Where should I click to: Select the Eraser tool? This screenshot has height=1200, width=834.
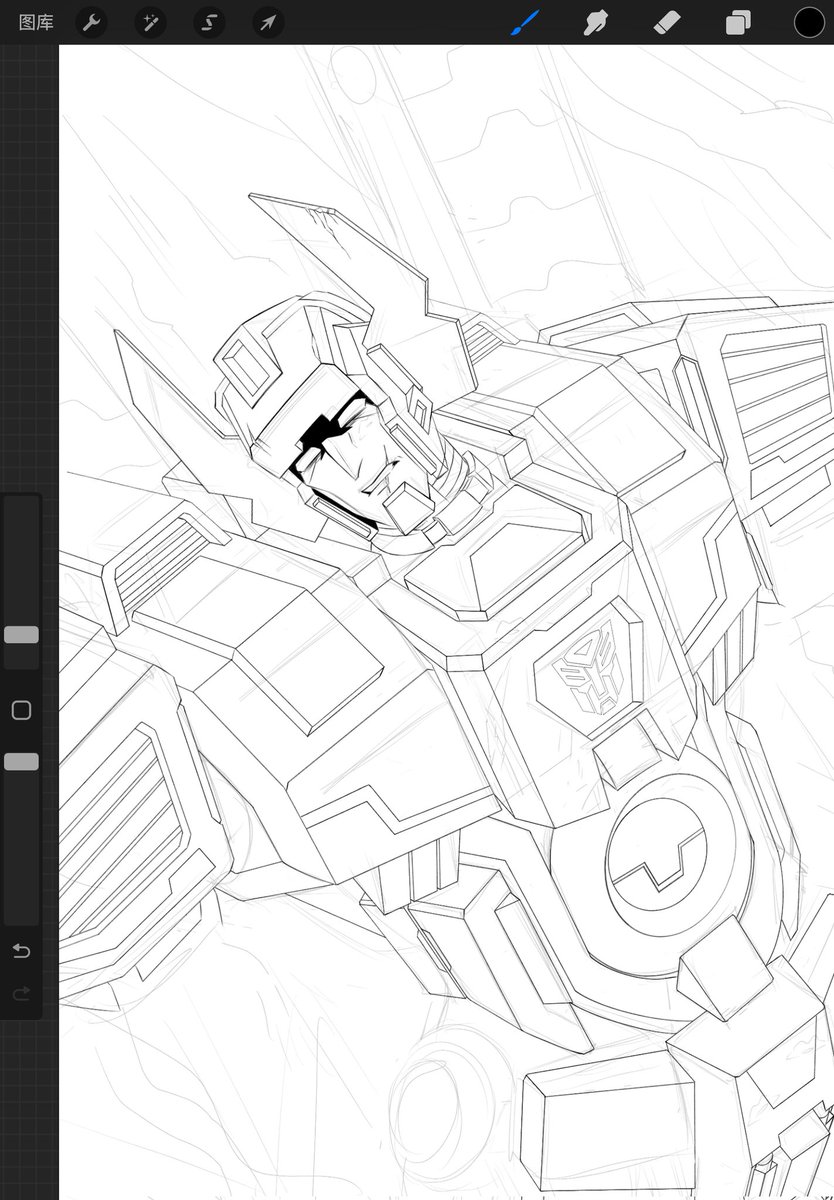coord(667,22)
